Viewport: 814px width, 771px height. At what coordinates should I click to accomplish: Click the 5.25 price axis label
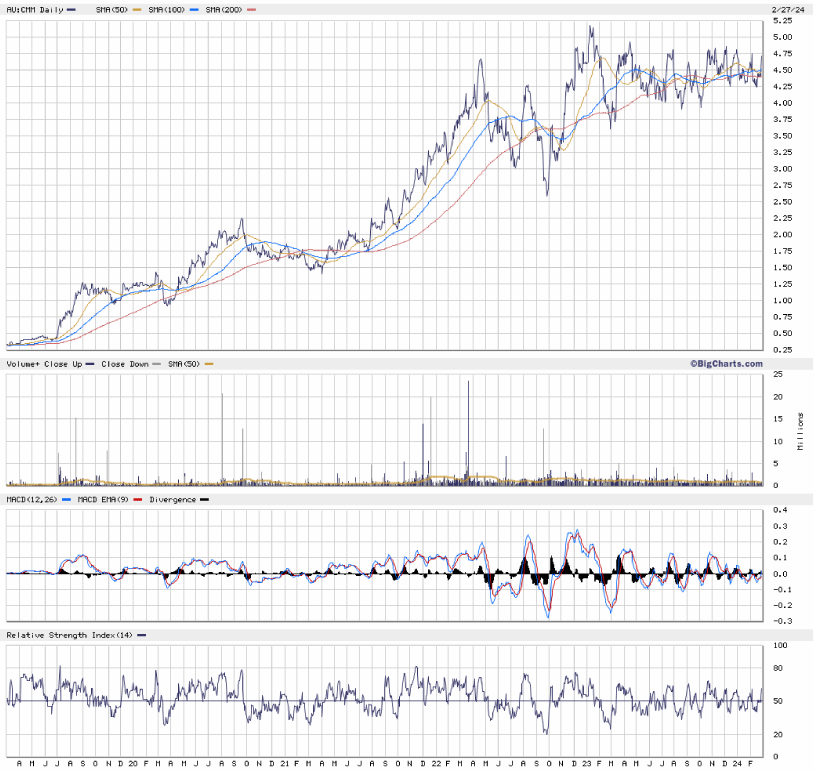tap(783, 21)
